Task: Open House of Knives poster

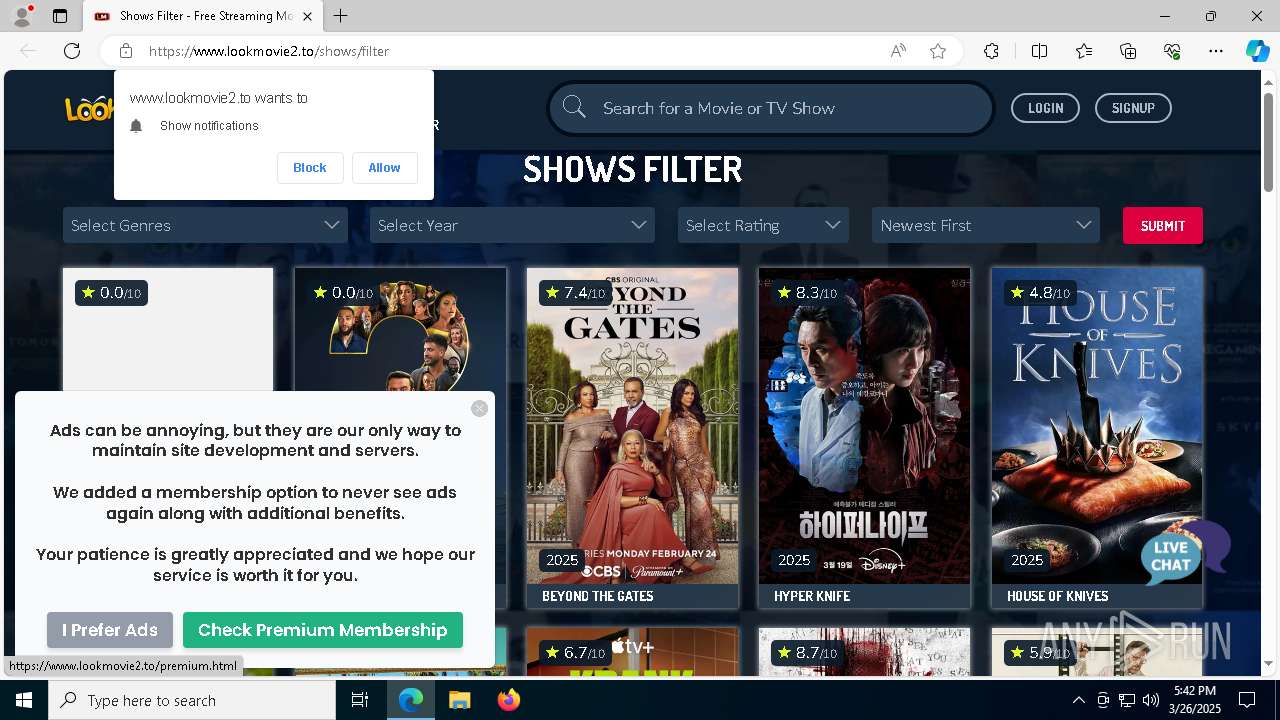Action: [x=1097, y=425]
